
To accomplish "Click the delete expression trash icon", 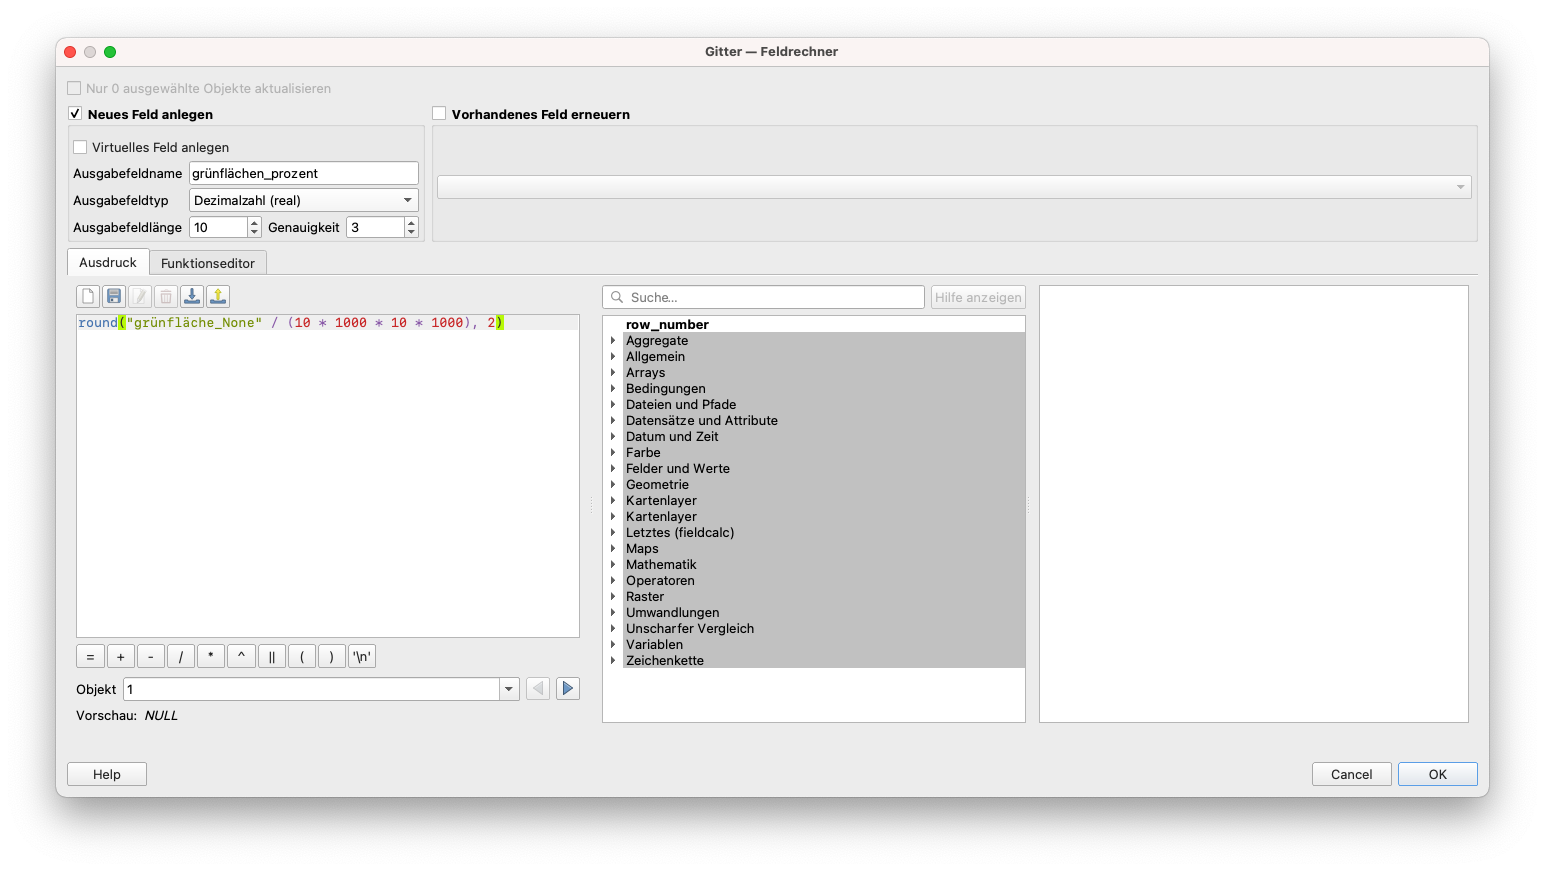I will [x=166, y=296].
